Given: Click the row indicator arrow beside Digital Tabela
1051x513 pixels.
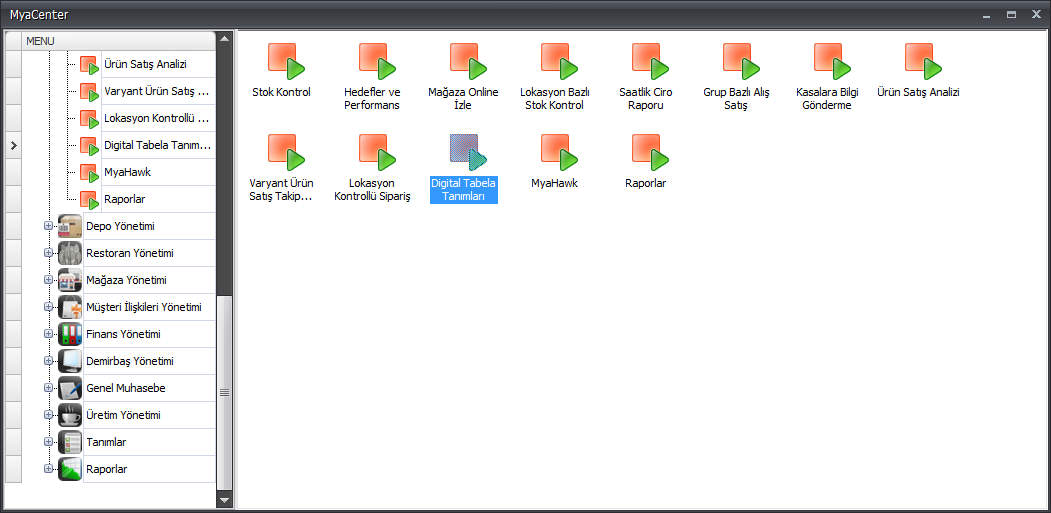Looking at the screenshot, I should [13, 145].
